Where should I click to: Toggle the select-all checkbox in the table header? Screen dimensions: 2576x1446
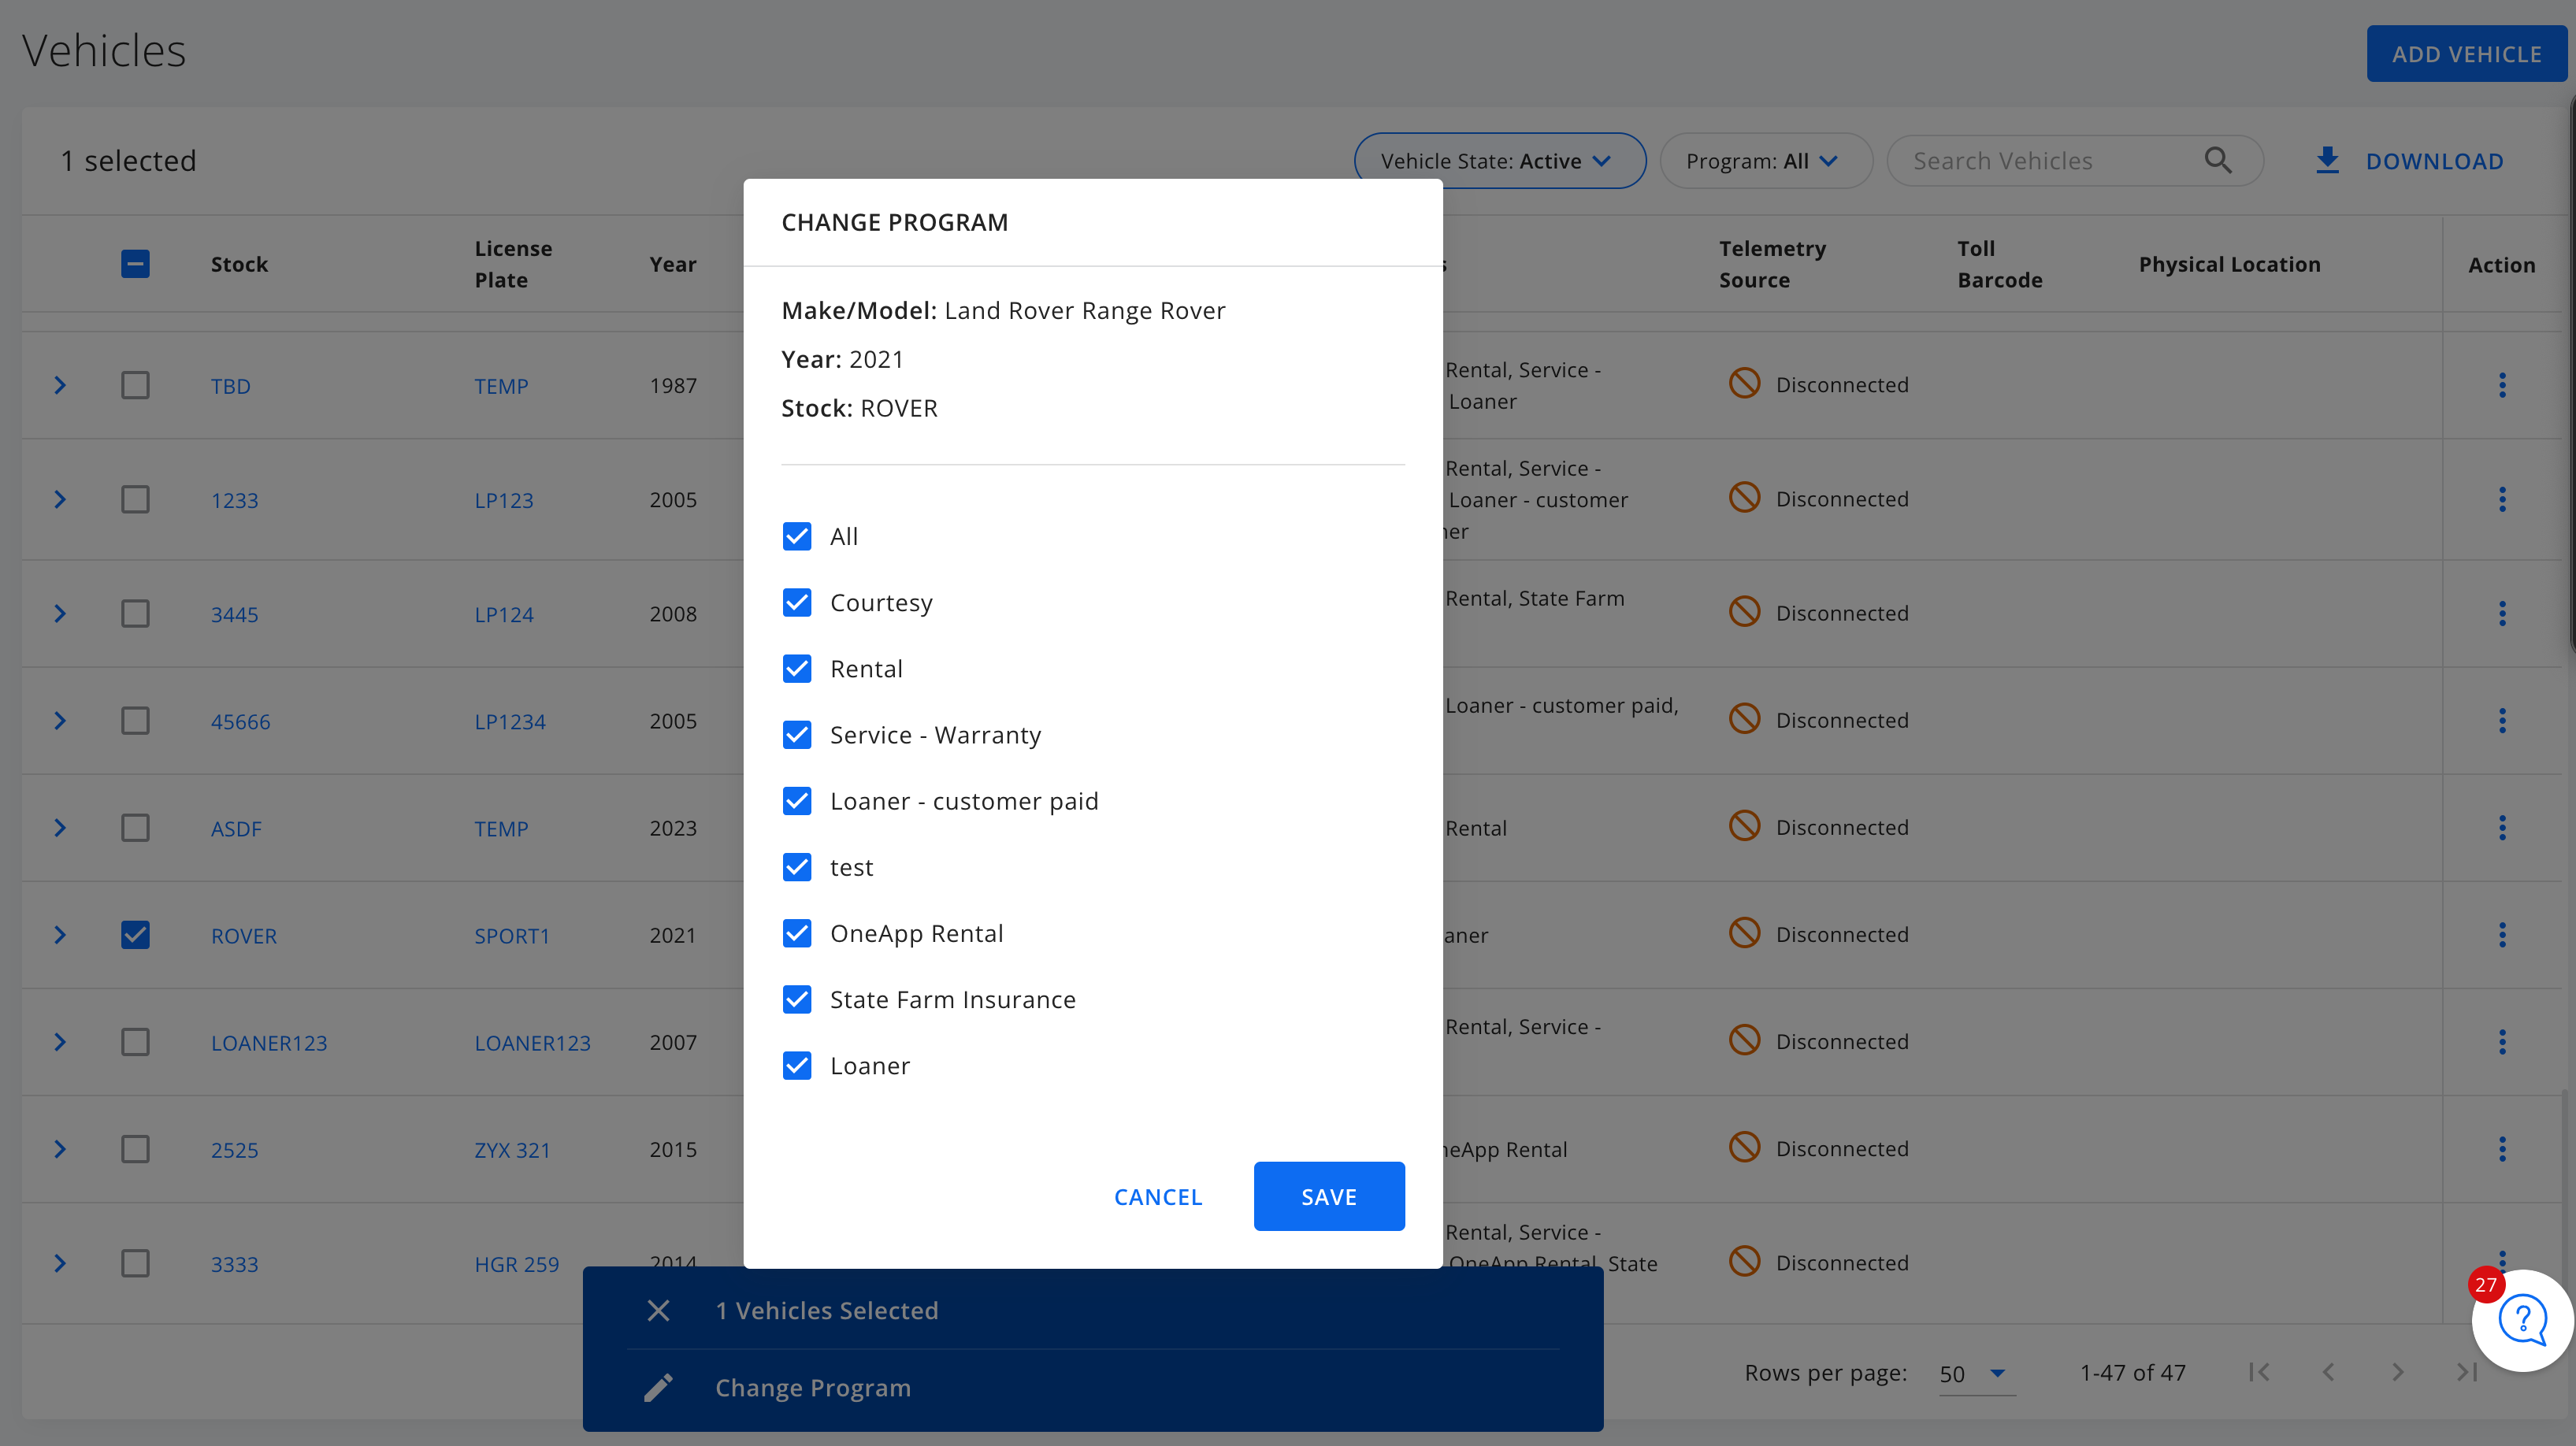135,264
